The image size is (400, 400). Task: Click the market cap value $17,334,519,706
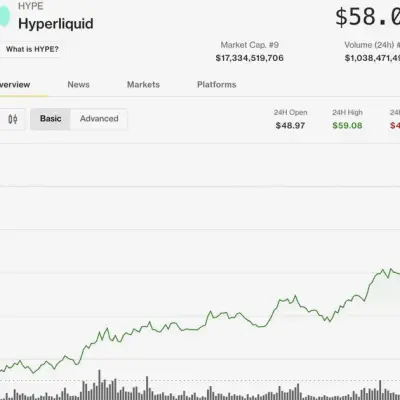pyautogui.click(x=250, y=58)
